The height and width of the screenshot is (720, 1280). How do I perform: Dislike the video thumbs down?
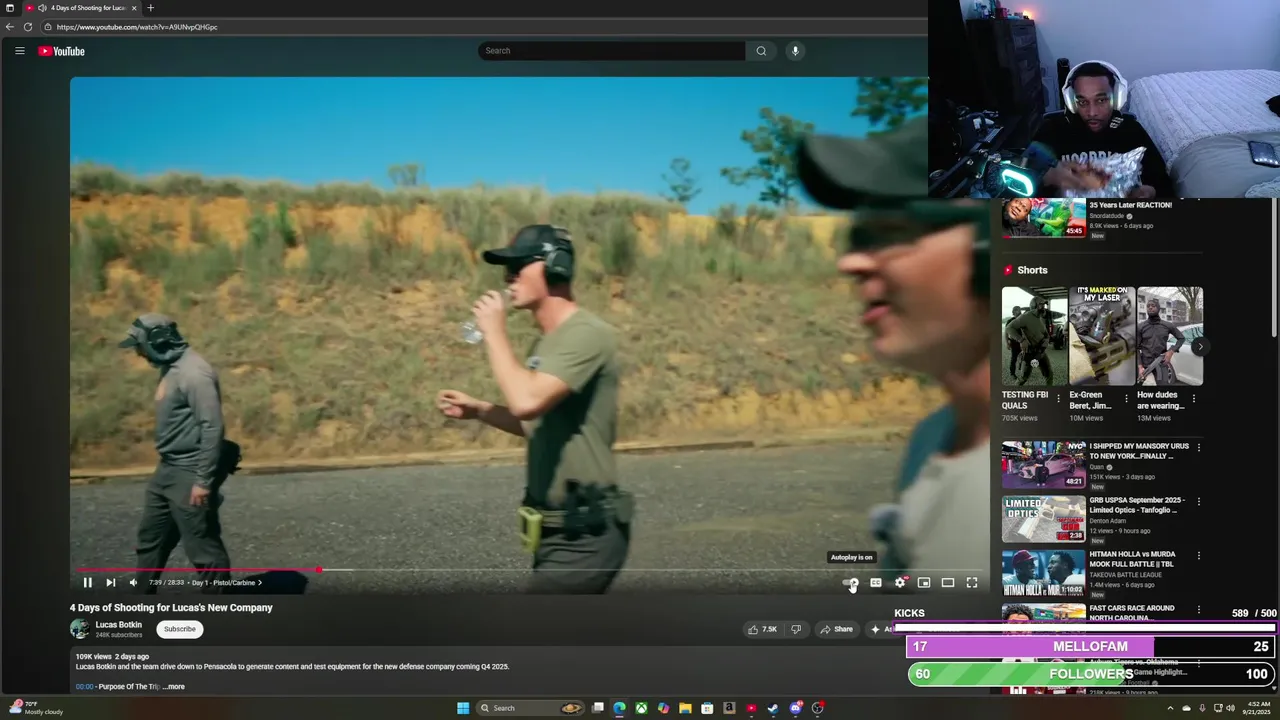796,629
